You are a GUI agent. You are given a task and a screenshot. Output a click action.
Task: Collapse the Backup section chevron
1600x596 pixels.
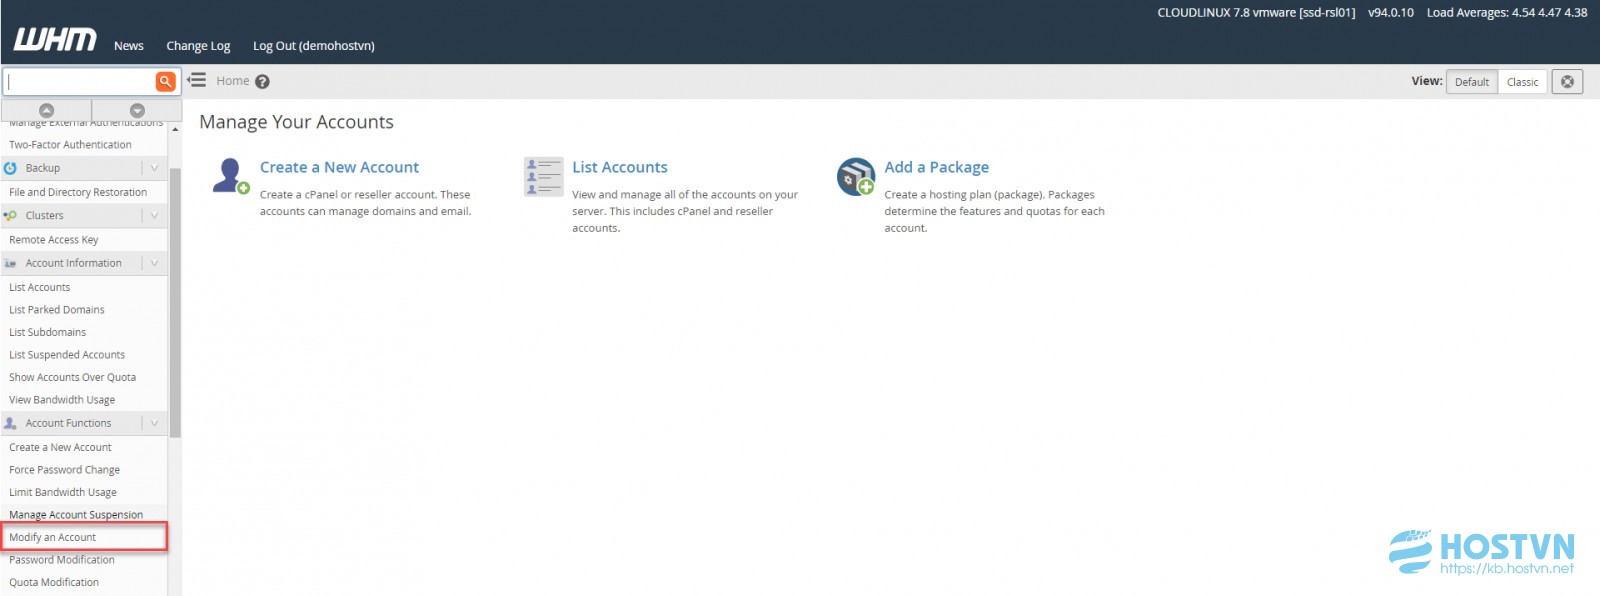point(154,168)
